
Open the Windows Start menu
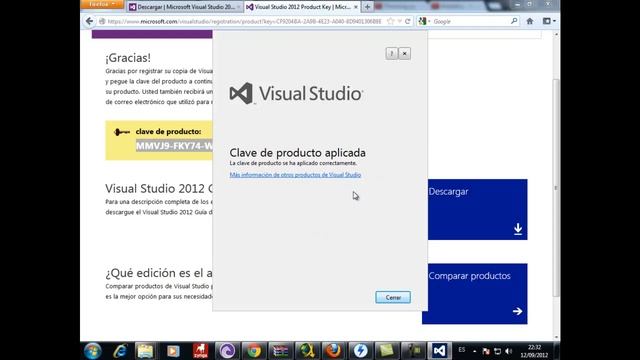point(93,351)
